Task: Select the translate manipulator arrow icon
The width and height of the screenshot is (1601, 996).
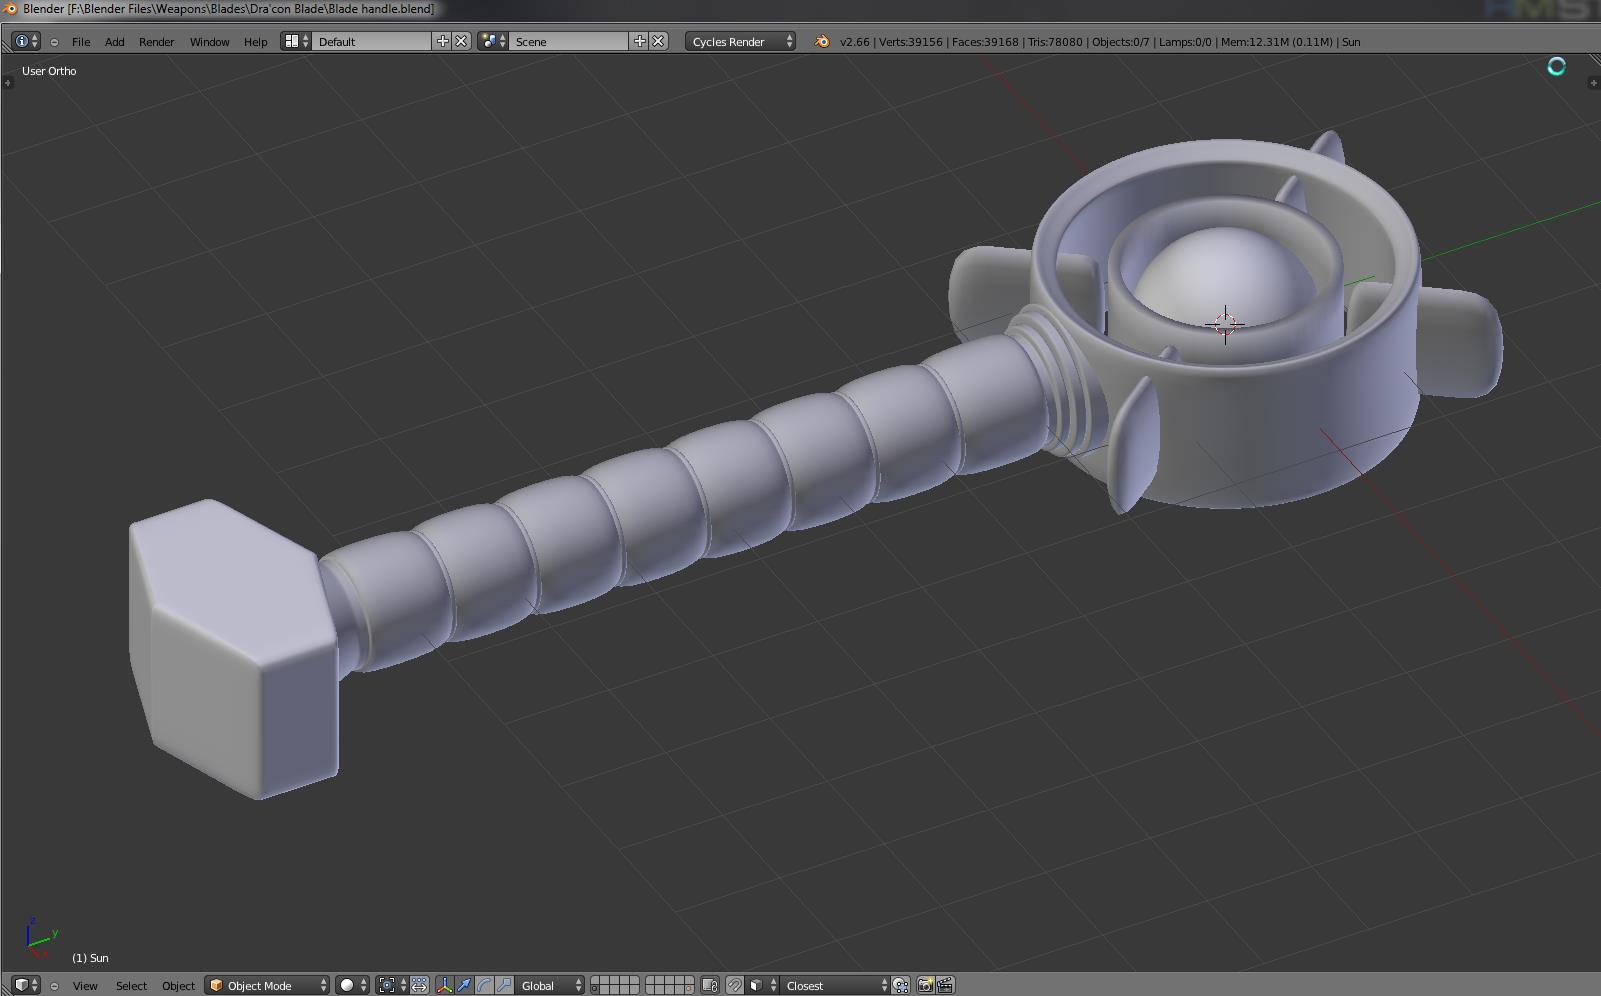Action: (x=464, y=985)
